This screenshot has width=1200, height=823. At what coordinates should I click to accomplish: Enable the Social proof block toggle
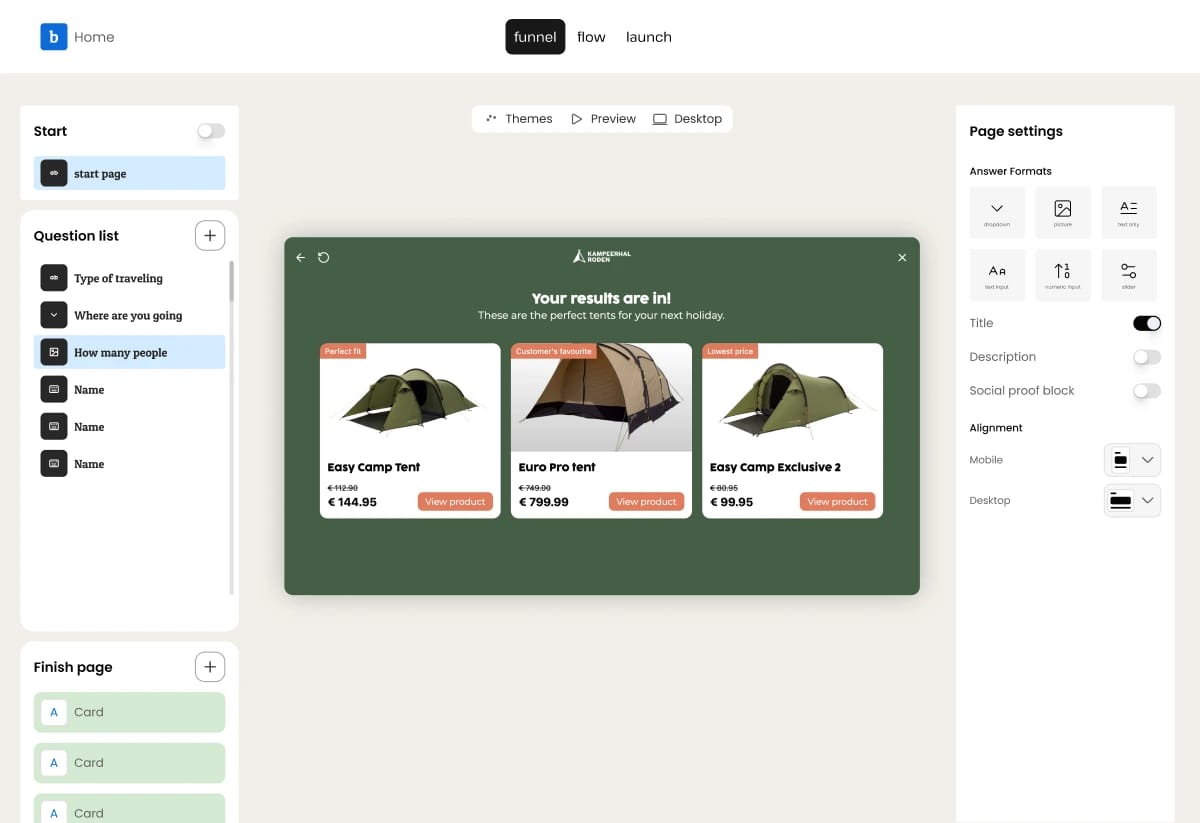tap(1147, 391)
